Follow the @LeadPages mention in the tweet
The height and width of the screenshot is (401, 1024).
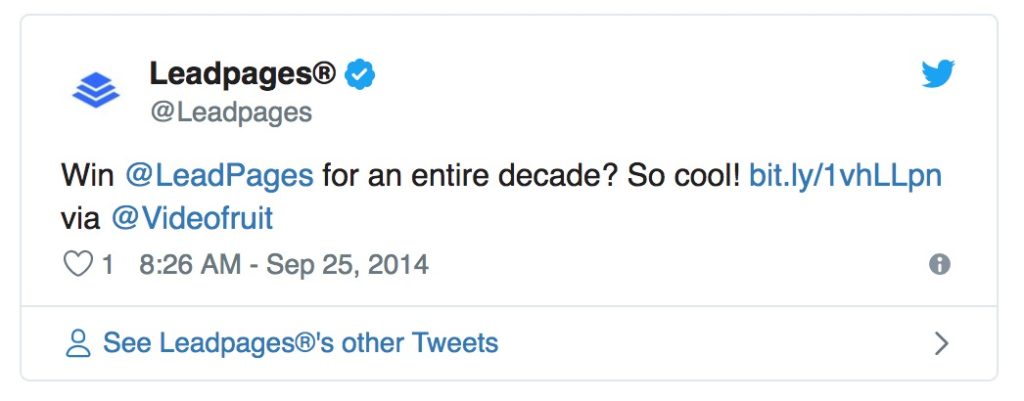click(x=219, y=176)
